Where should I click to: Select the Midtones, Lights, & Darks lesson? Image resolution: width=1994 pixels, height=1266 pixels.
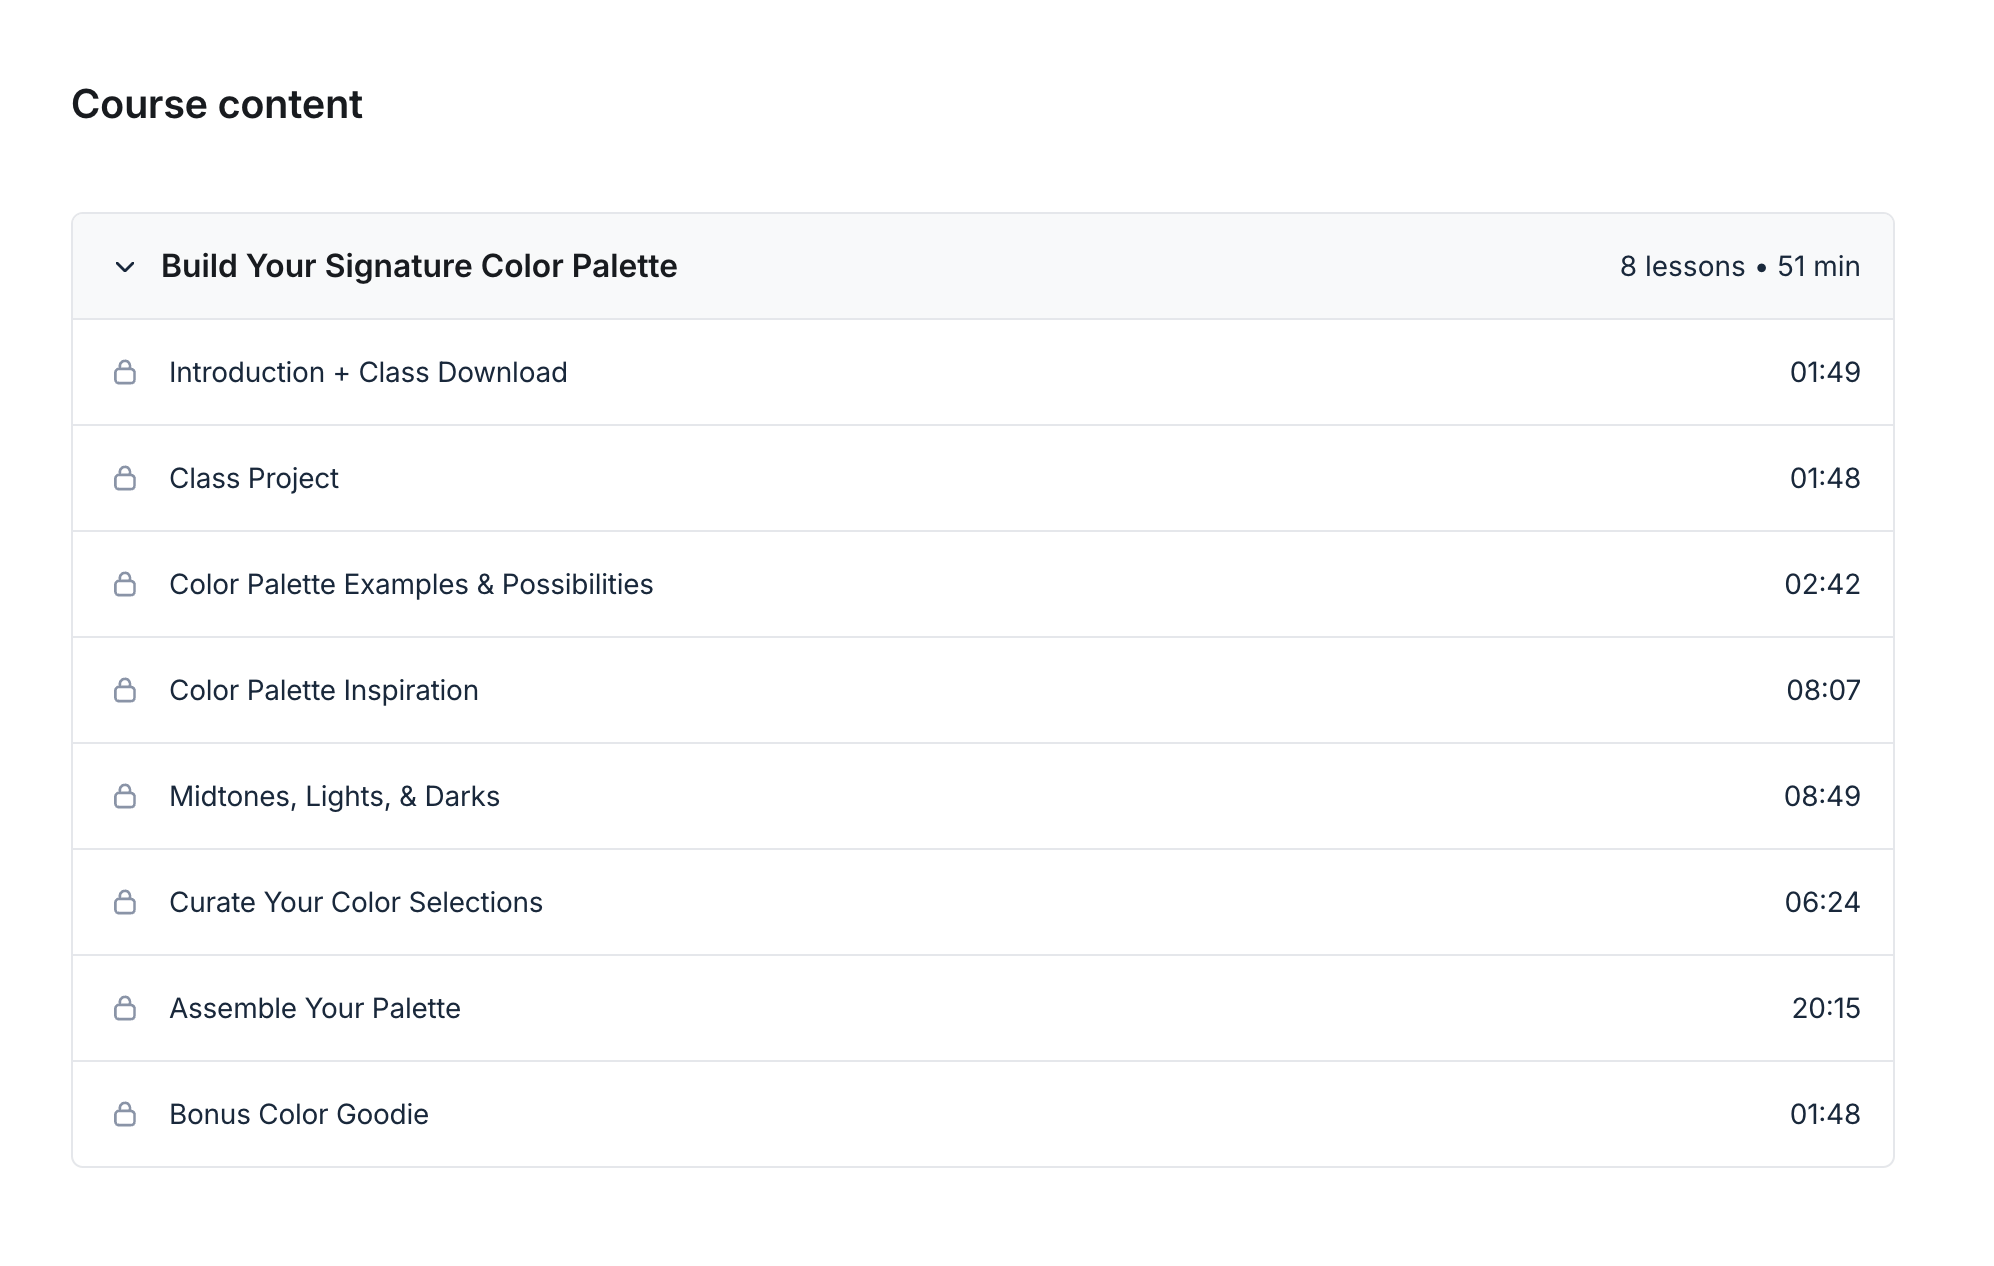pos(335,796)
